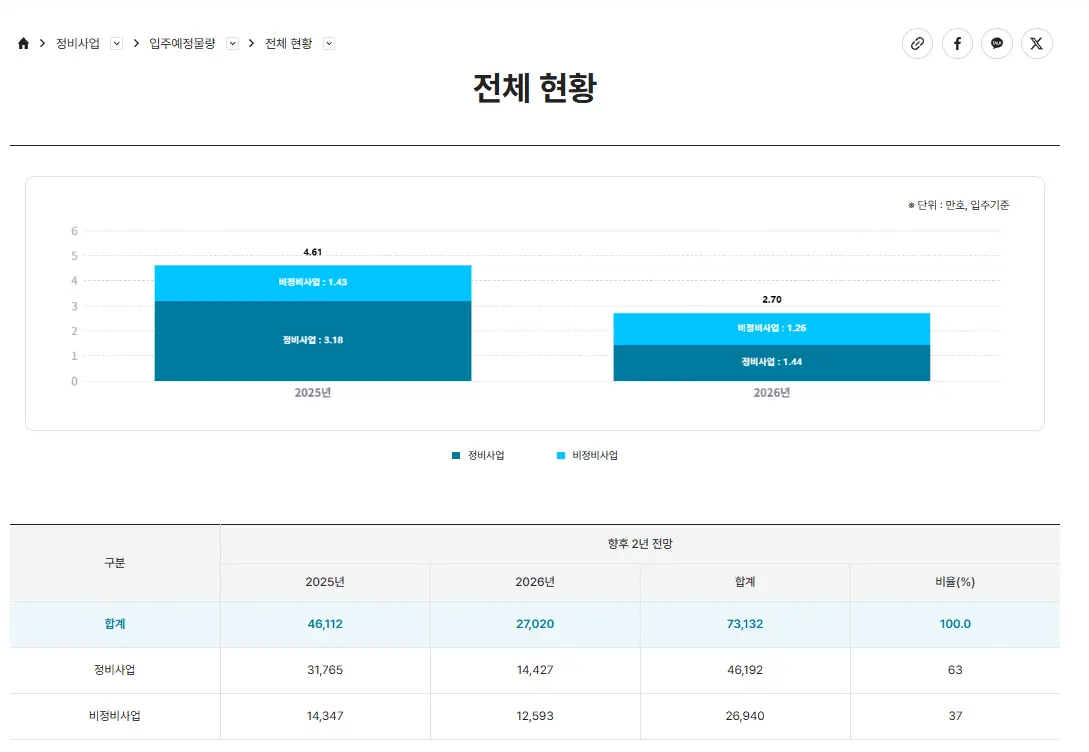Open the 입주예정물량 breadcrumb dropdown arrow
The image size is (1089, 752).
(x=232, y=43)
